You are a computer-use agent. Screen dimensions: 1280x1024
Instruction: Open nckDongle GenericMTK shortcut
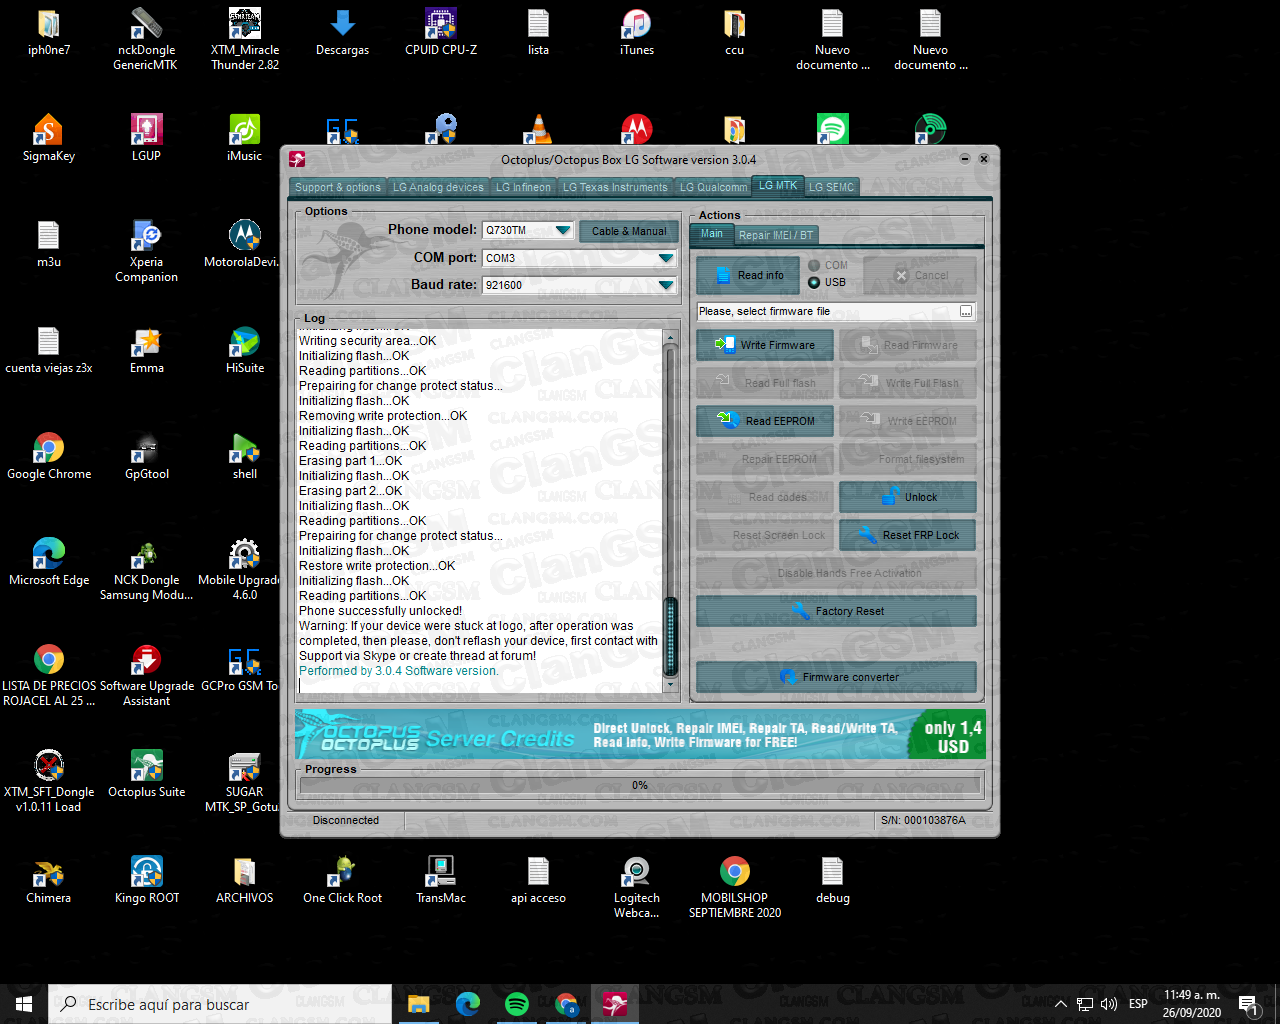click(x=146, y=40)
